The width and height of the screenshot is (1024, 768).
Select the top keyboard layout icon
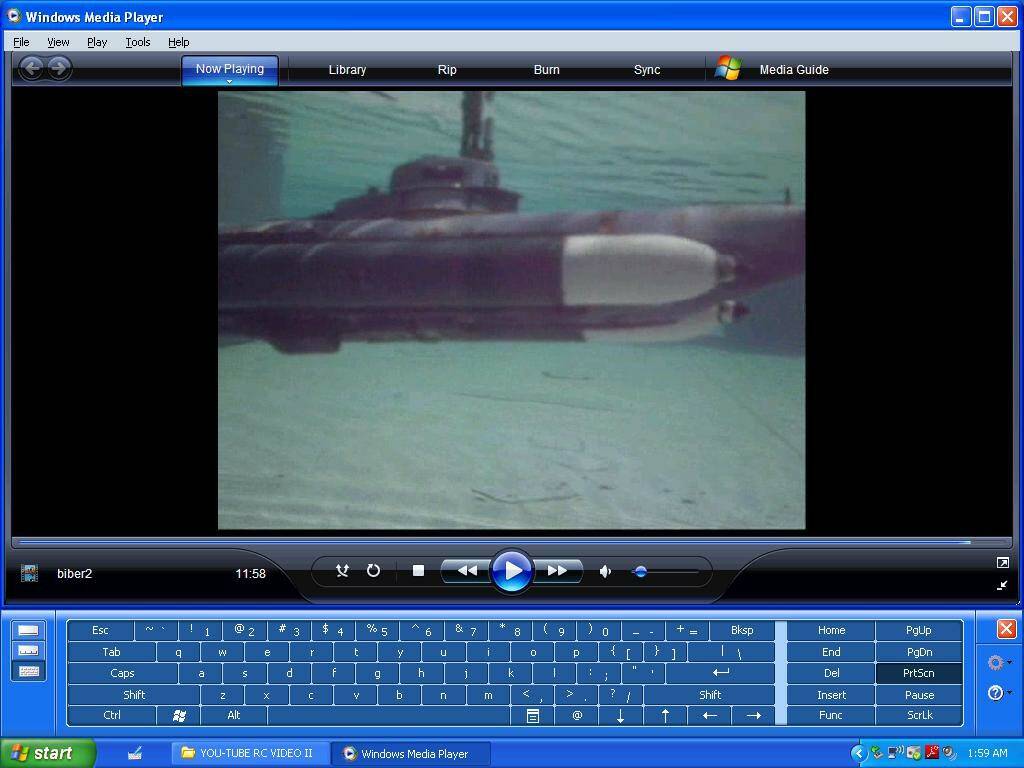pos(29,630)
